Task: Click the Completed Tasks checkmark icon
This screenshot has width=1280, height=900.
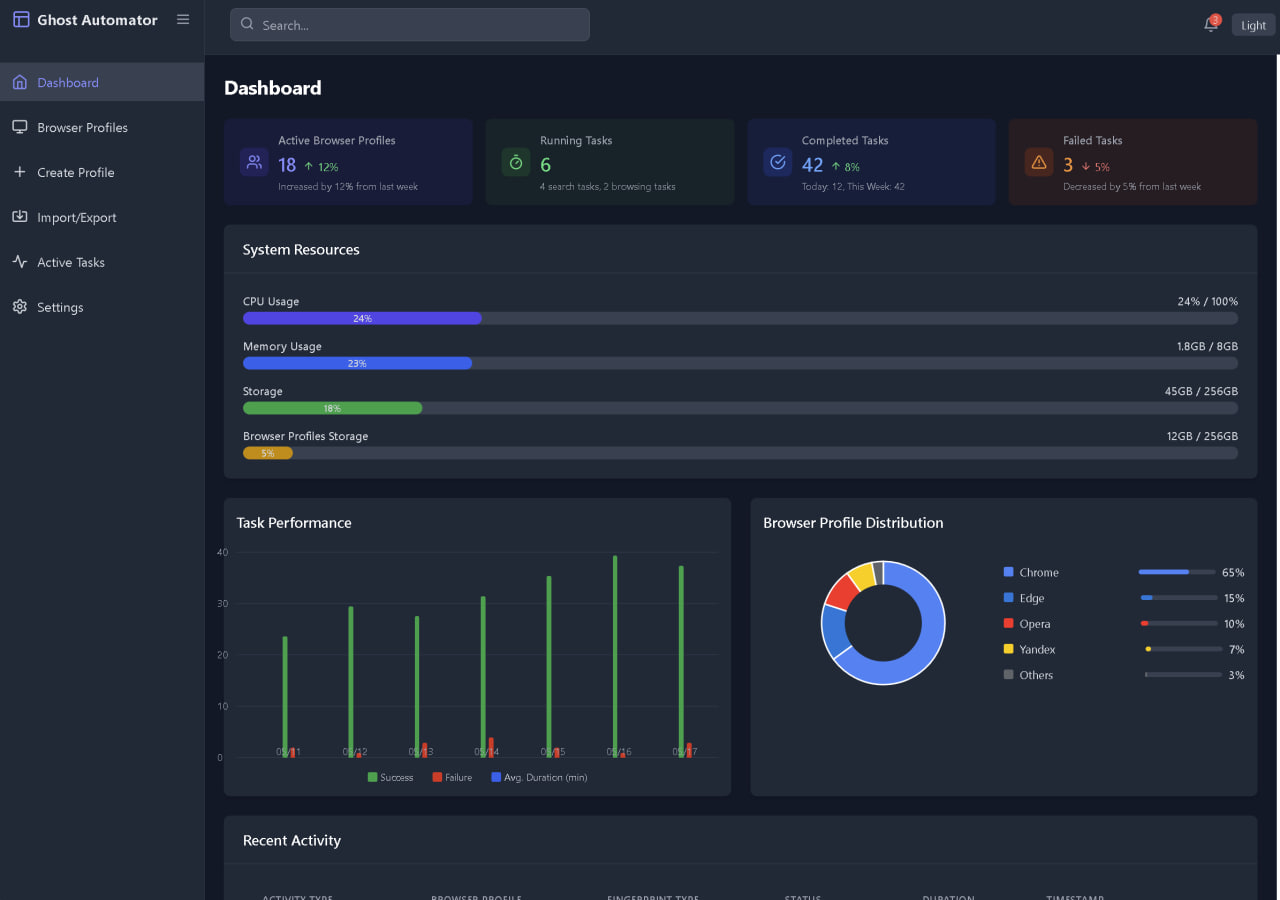Action: click(x=778, y=162)
